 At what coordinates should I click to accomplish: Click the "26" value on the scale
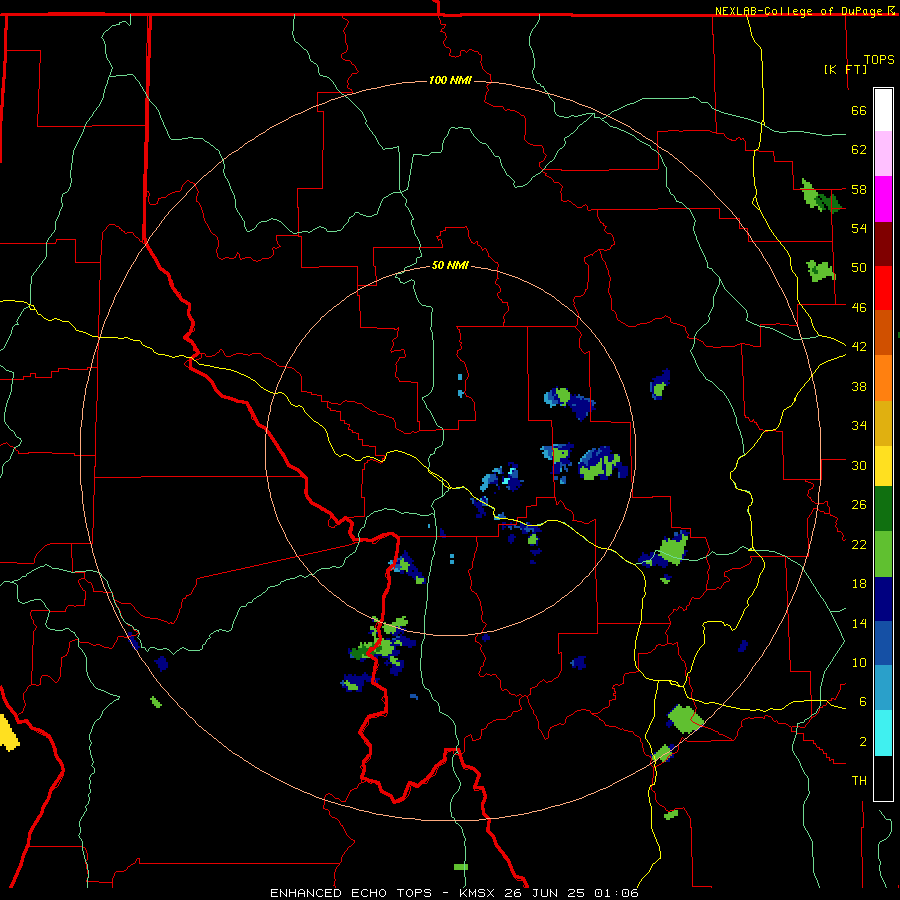click(859, 505)
